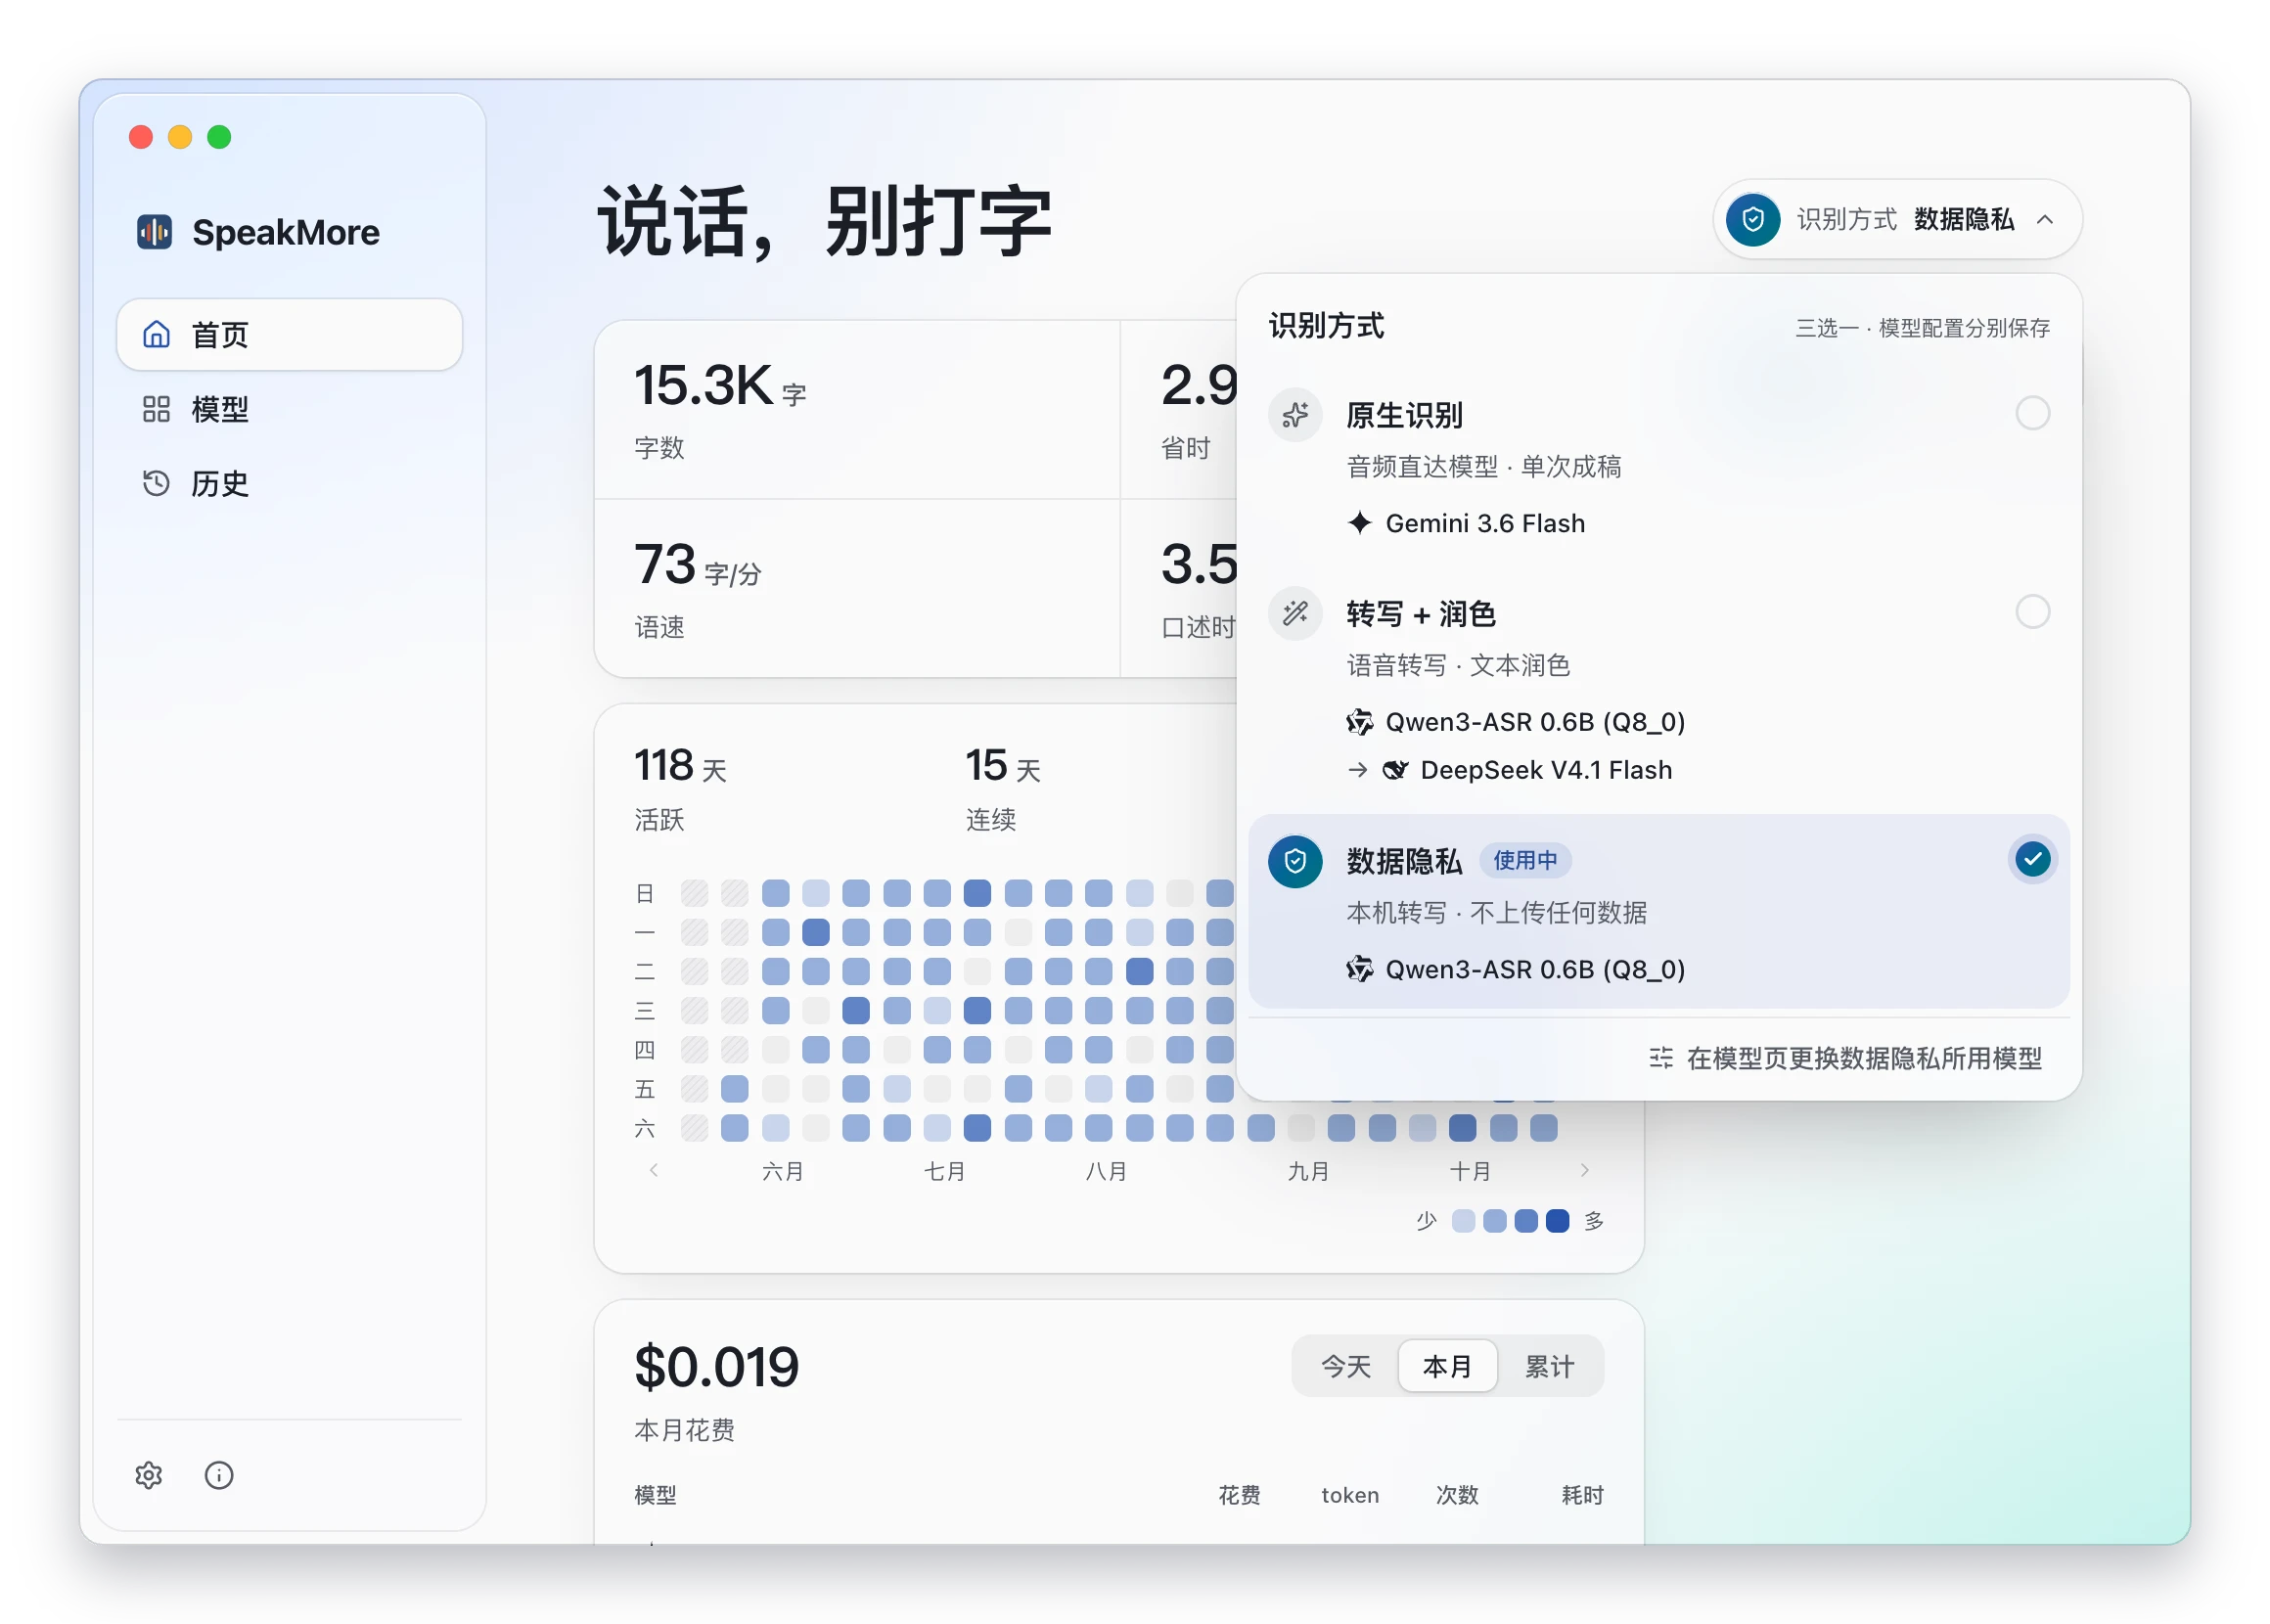Image resolution: width=2270 pixels, height=1624 pixels.
Task: Click the $0.019 本月花费 amount
Action: 717,1366
